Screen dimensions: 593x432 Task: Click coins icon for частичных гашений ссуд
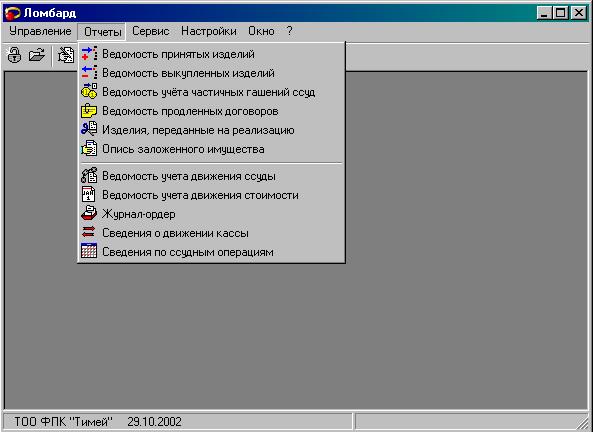tap(89, 92)
